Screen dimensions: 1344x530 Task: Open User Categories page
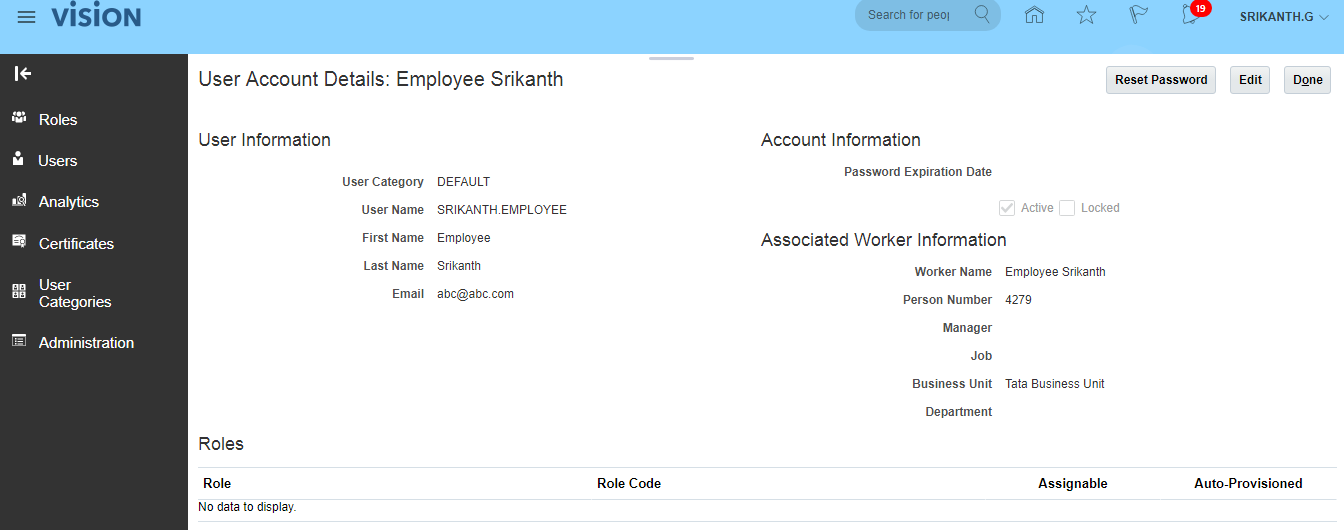[74, 293]
